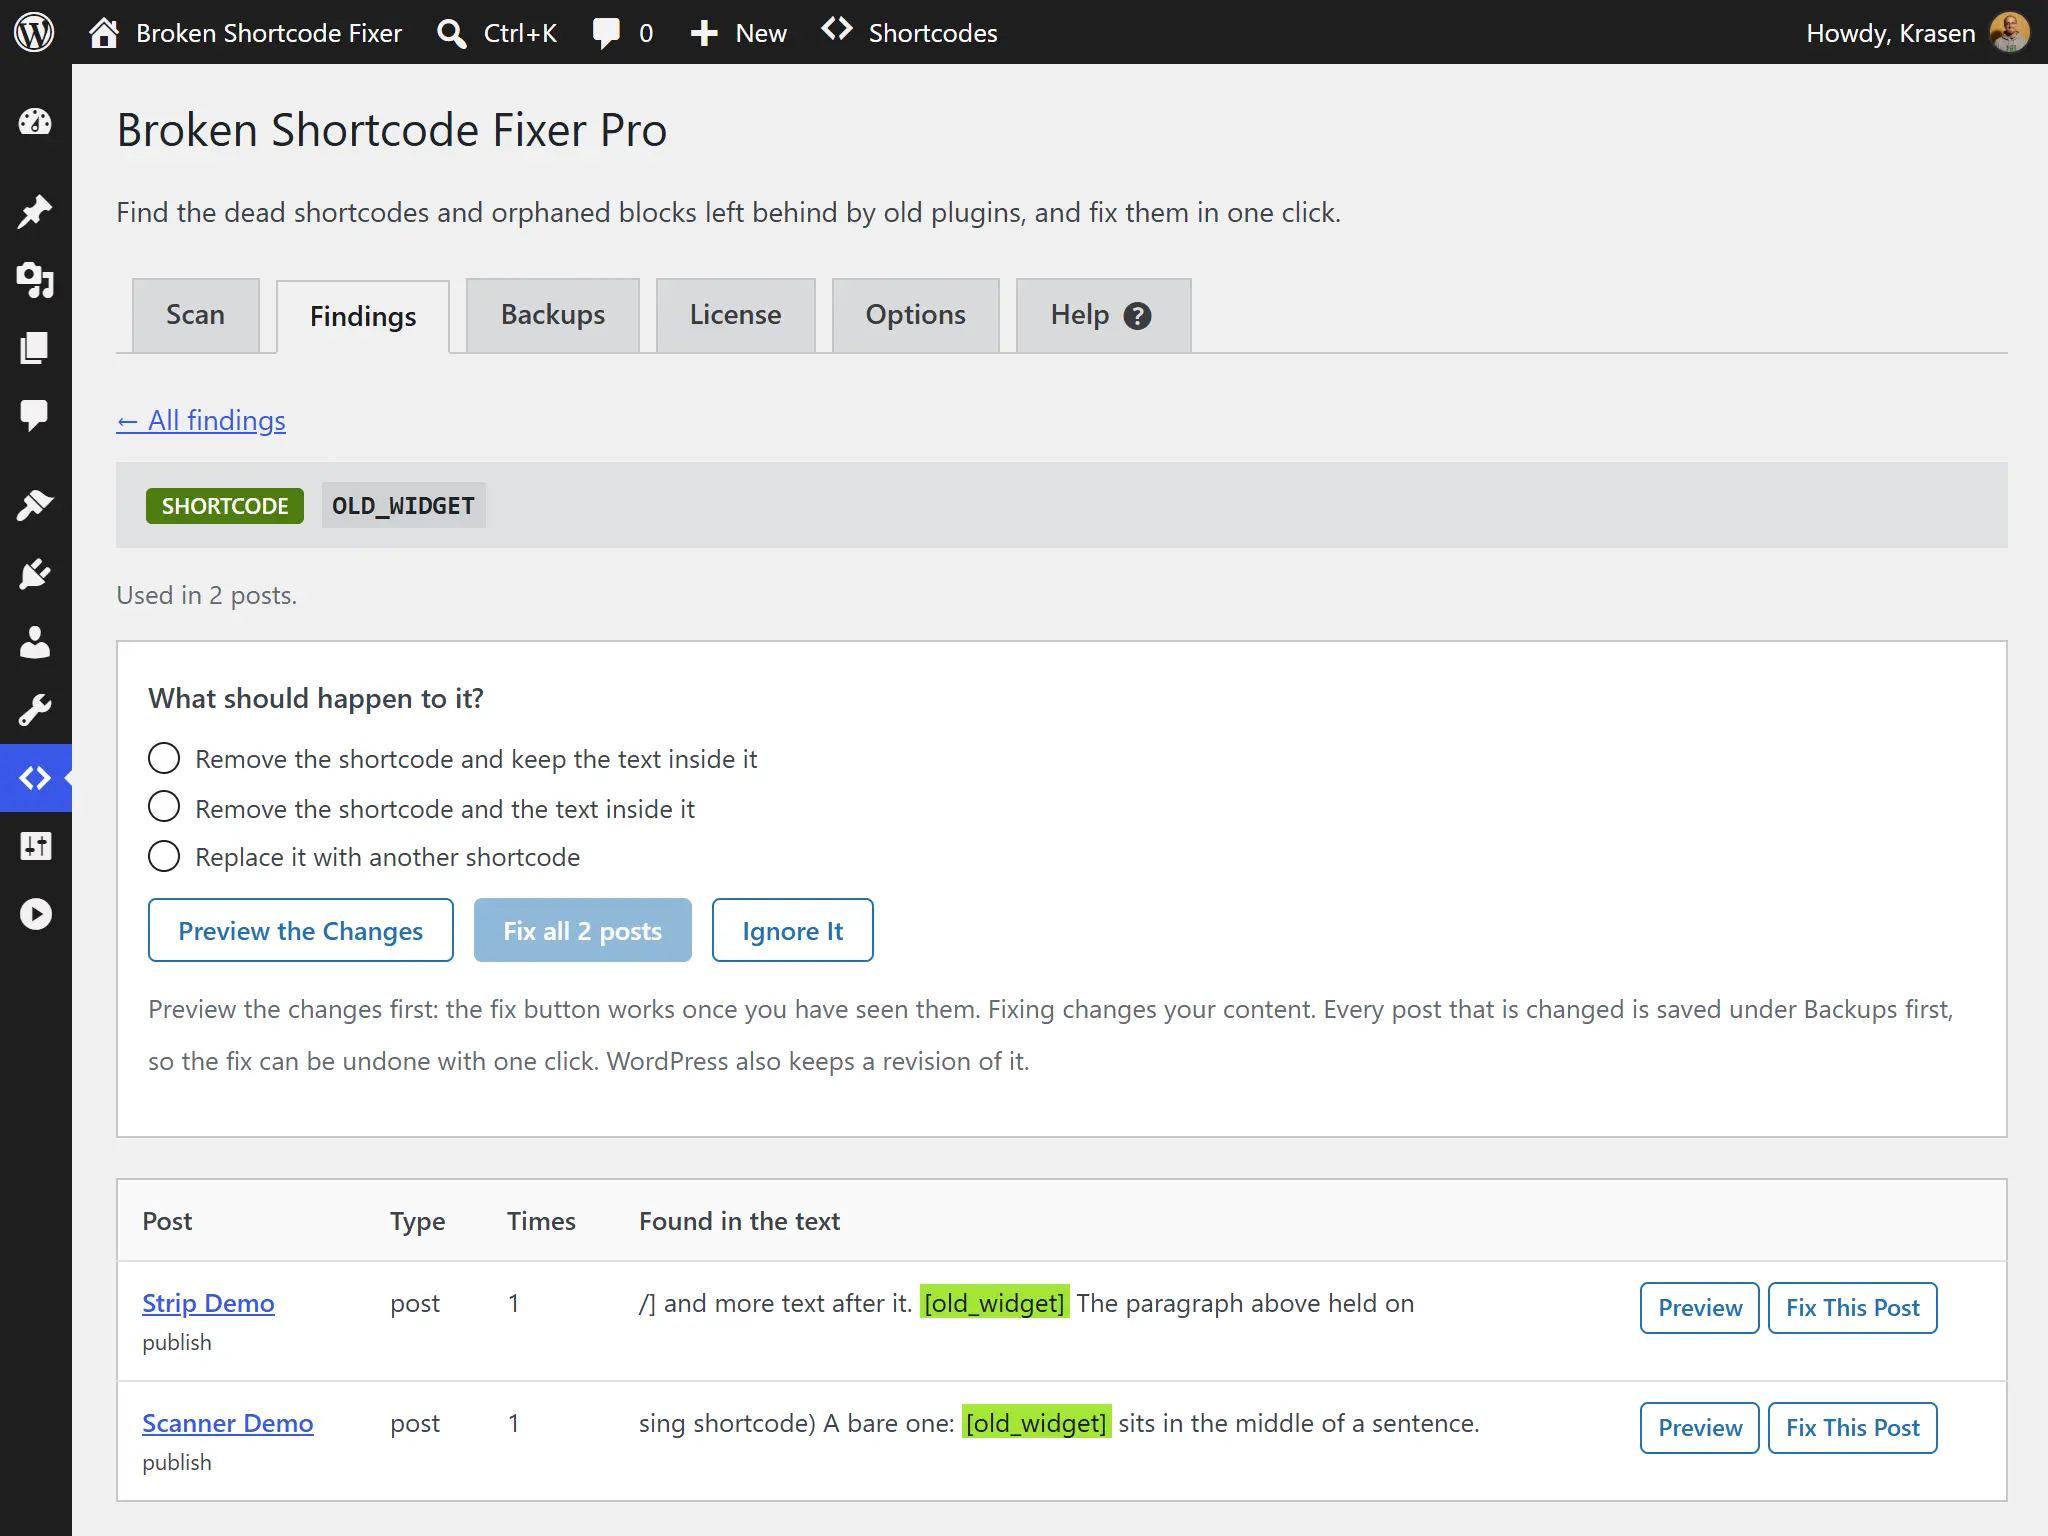Click the OLD_WIDGET code label
This screenshot has height=1536, width=2048.
403,506
